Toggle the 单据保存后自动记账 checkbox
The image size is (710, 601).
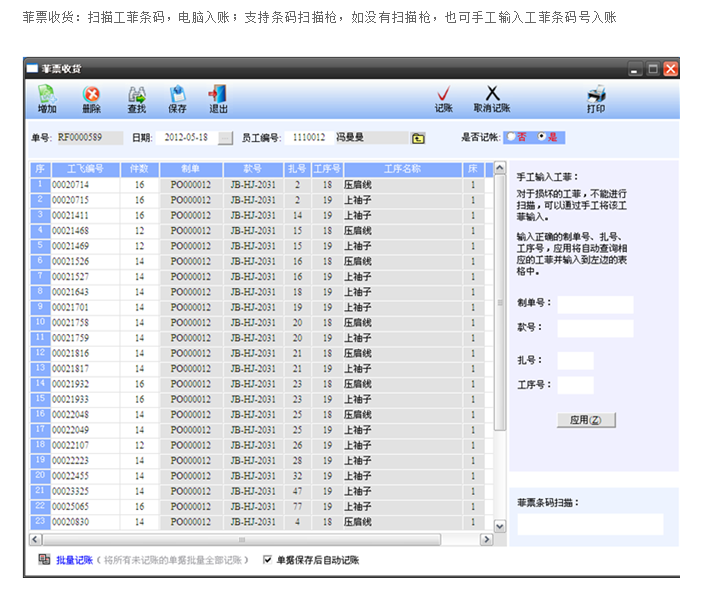pos(267,560)
